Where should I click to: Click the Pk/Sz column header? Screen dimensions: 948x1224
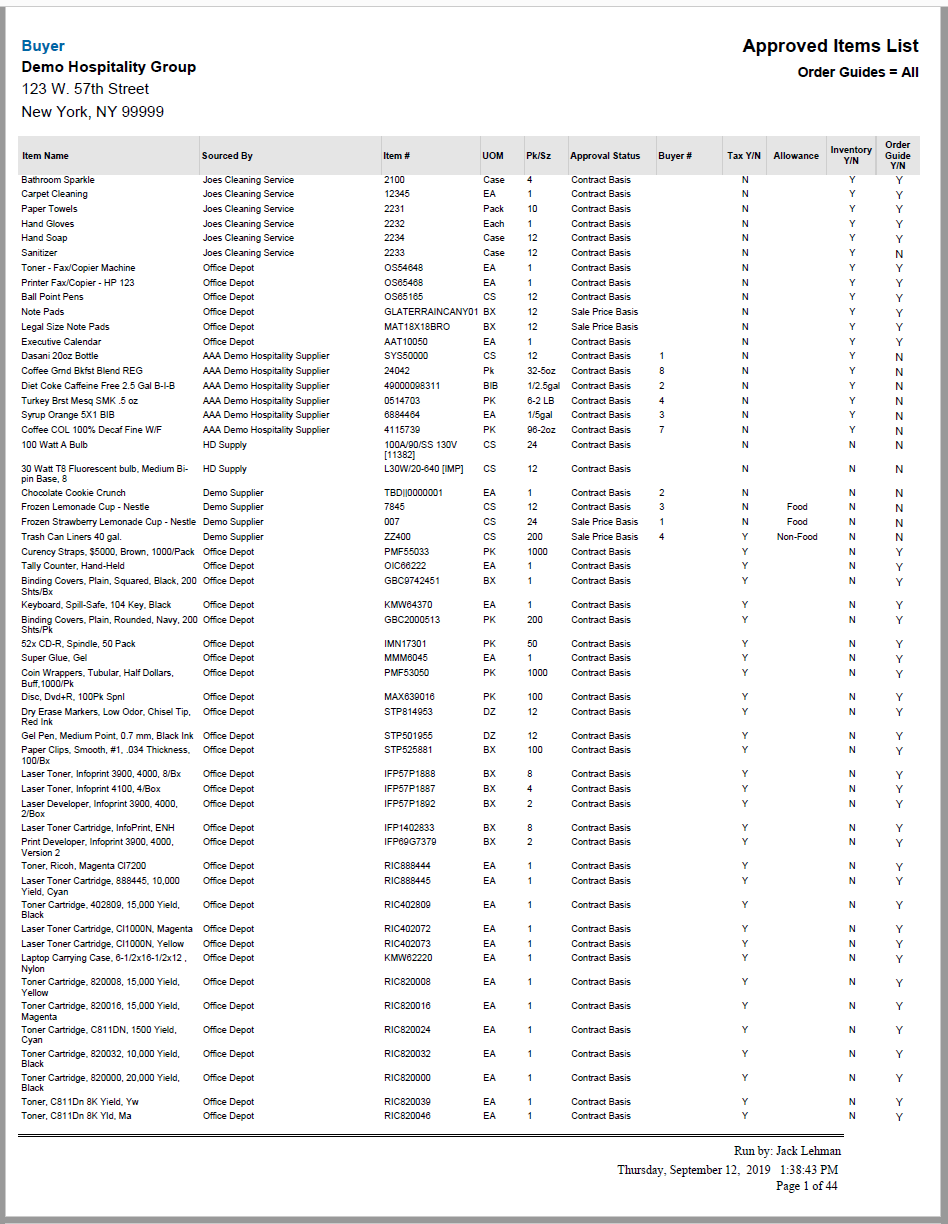(539, 156)
